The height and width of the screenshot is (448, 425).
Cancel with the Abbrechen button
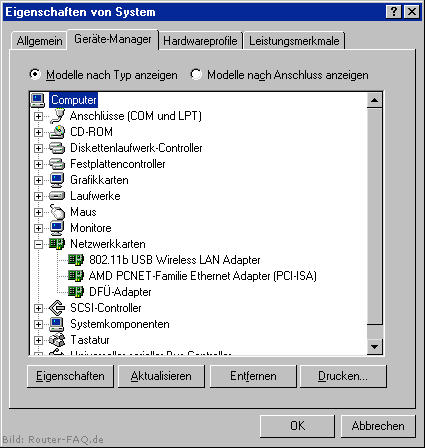pyautogui.click(x=378, y=426)
